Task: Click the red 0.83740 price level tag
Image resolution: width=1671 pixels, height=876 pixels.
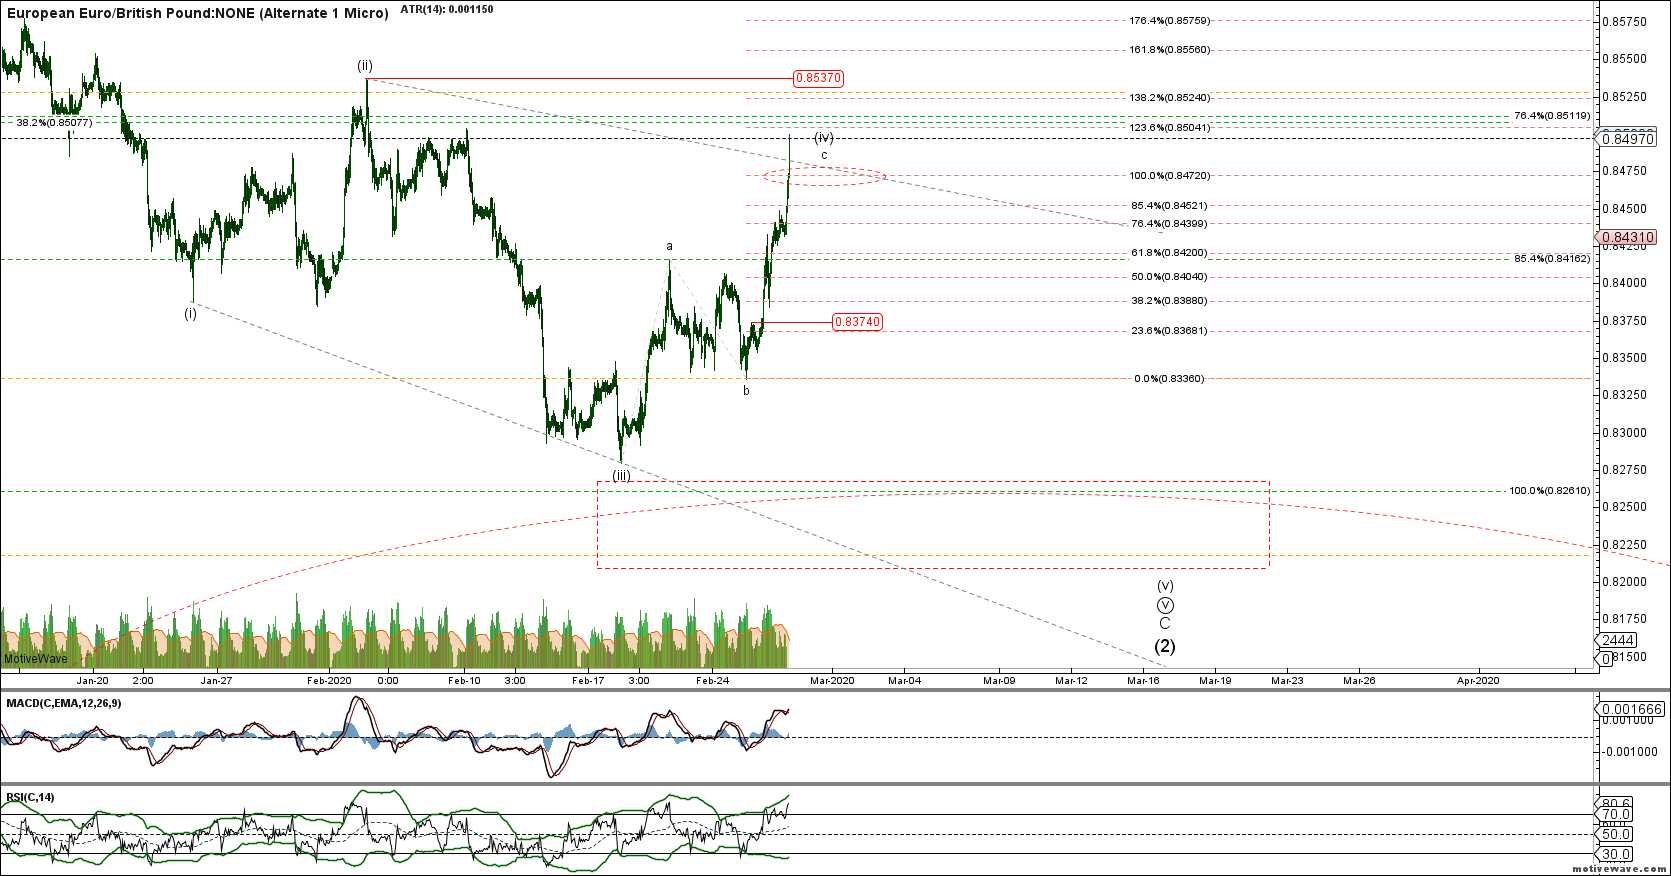Action: tap(857, 322)
